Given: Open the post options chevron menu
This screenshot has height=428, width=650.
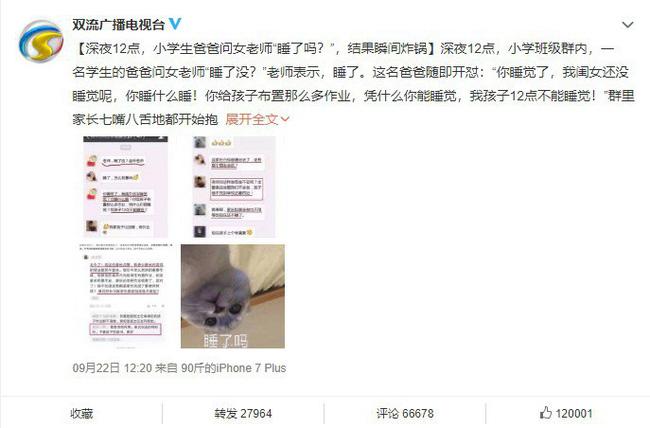Looking at the screenshot, I should pyautogui.click(x=628, y=25).
